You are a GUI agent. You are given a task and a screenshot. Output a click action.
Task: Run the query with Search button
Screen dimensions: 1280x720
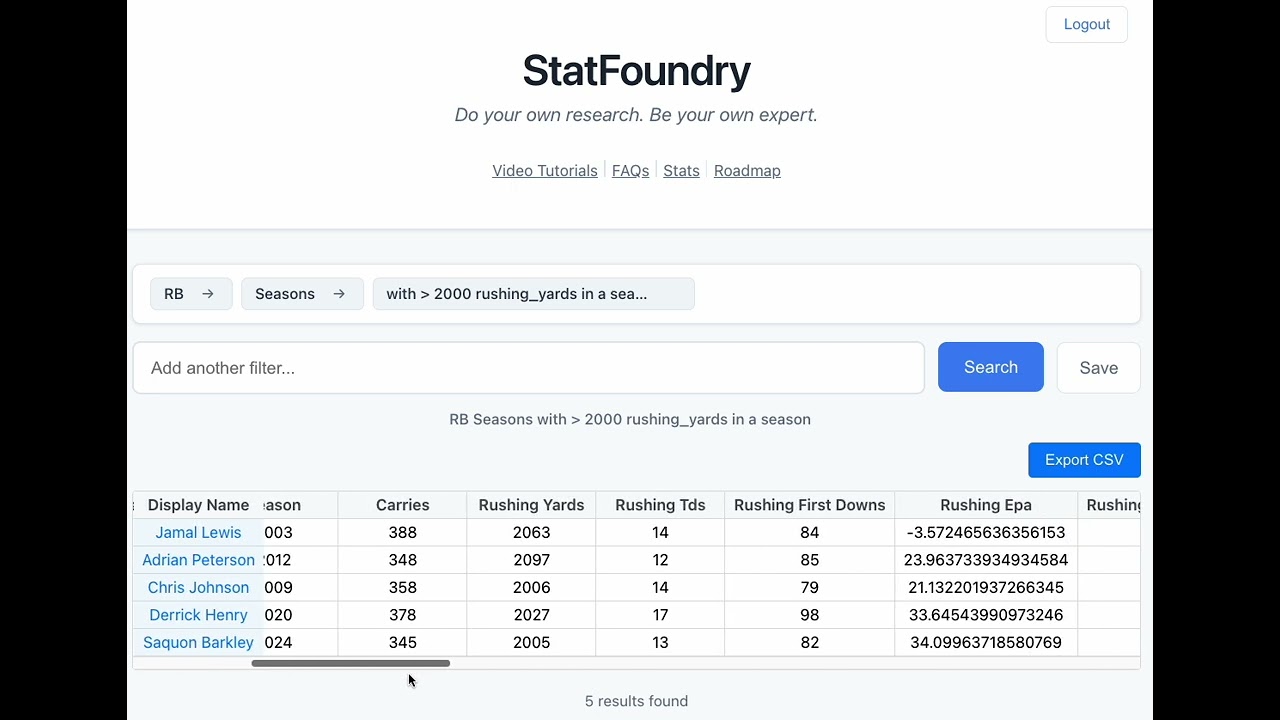coord(990,367)
